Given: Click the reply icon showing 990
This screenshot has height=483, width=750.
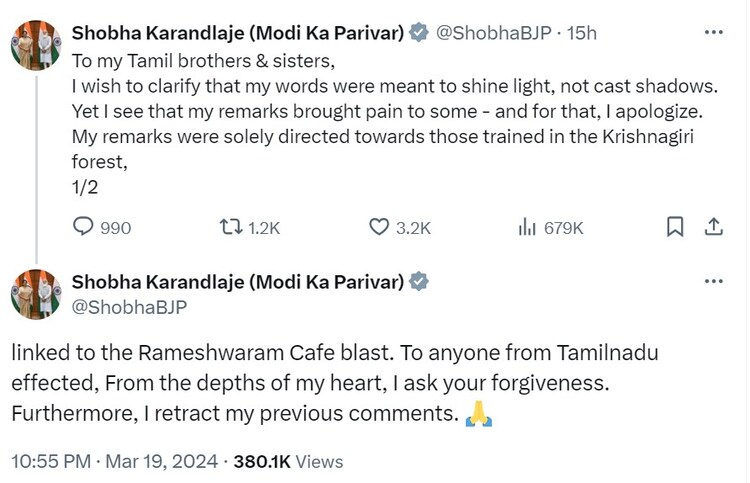Looking at the screenshot, I should coord(85,227).
